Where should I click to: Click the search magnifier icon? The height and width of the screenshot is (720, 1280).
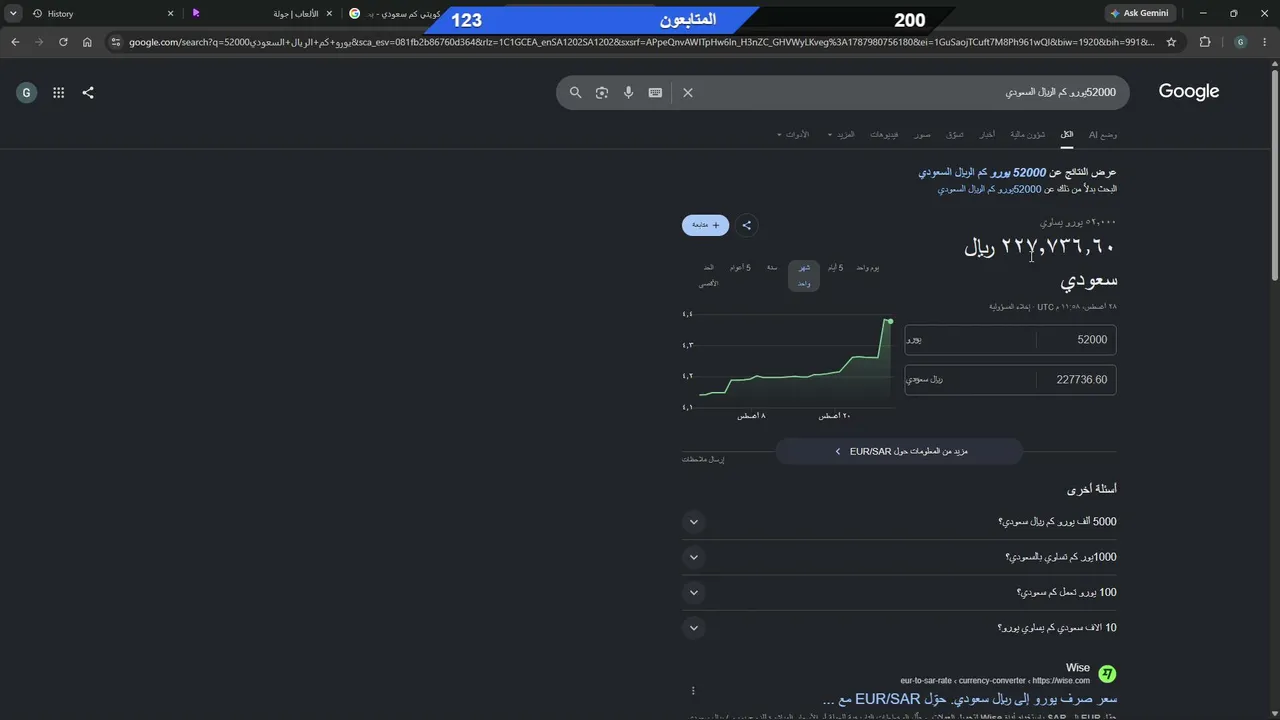click(x=576, y=92)
